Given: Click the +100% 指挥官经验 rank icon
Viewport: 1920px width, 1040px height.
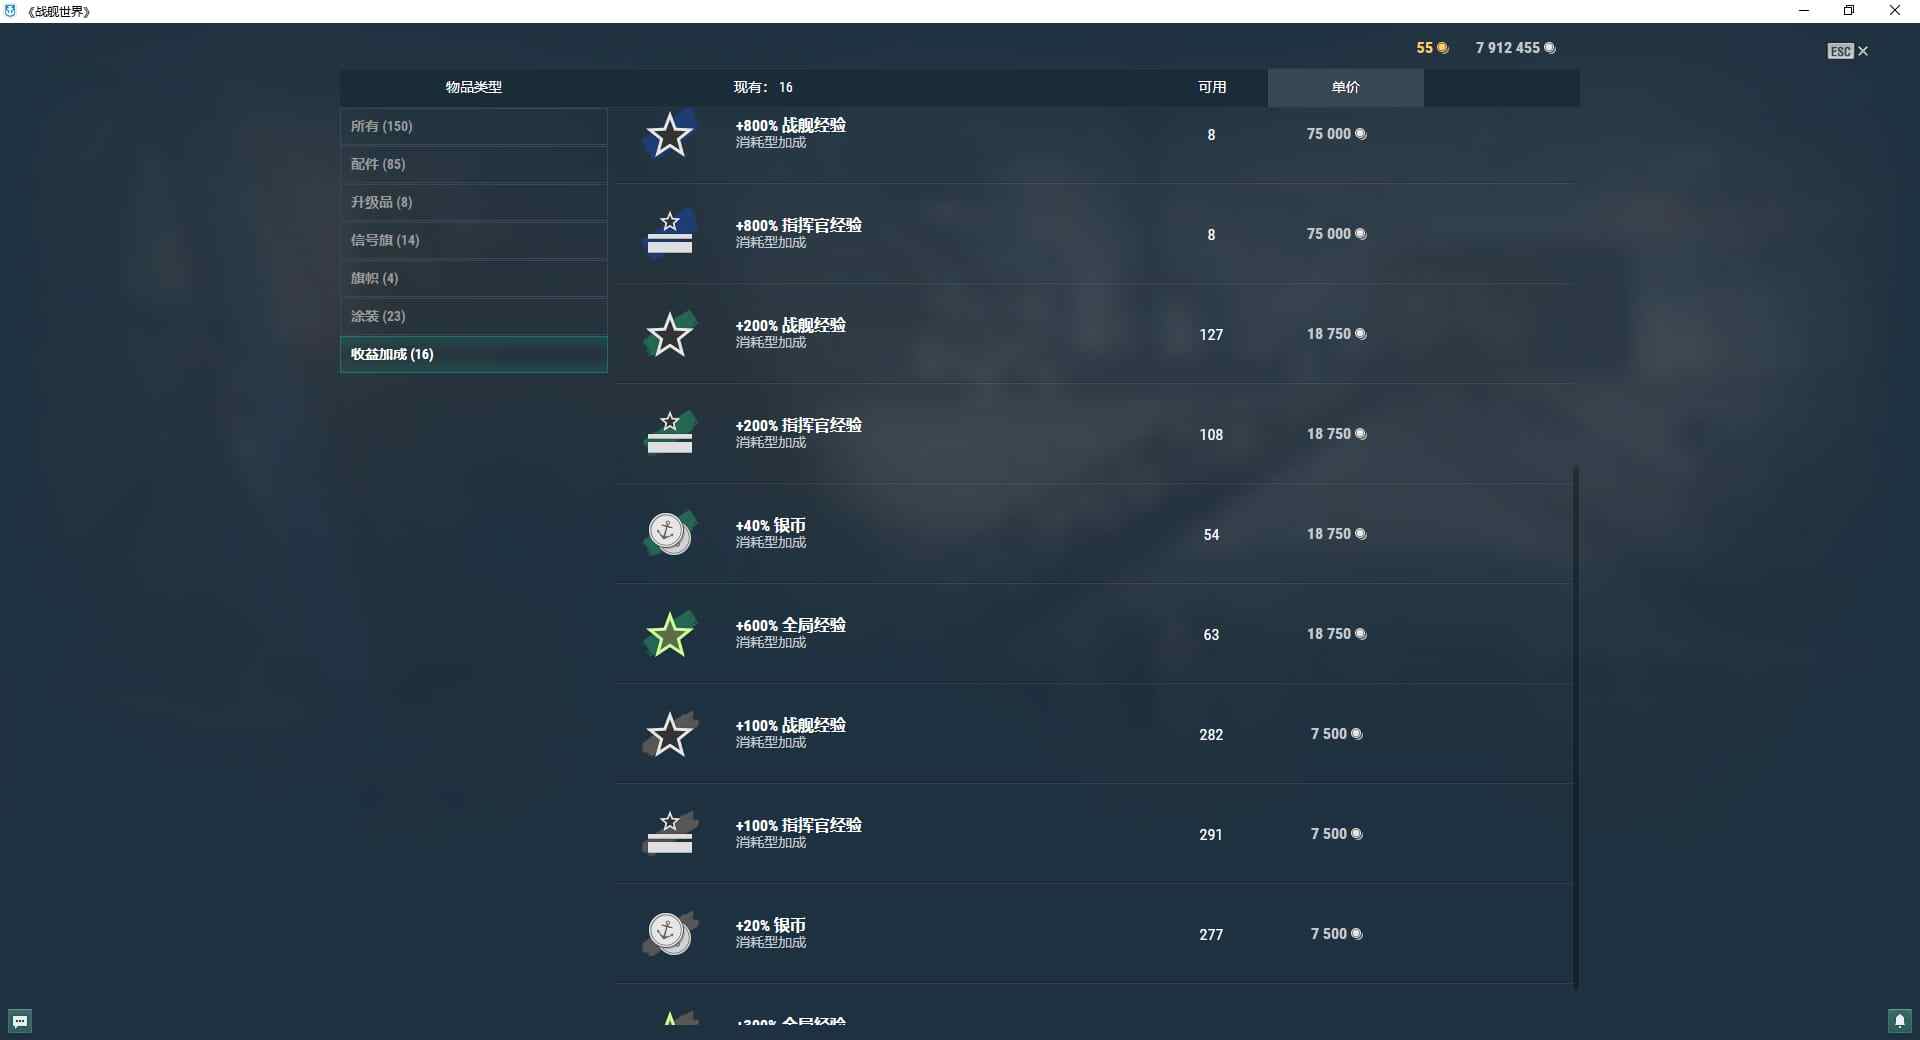Looking at the screenshot, I should click(x=669, y=833).
